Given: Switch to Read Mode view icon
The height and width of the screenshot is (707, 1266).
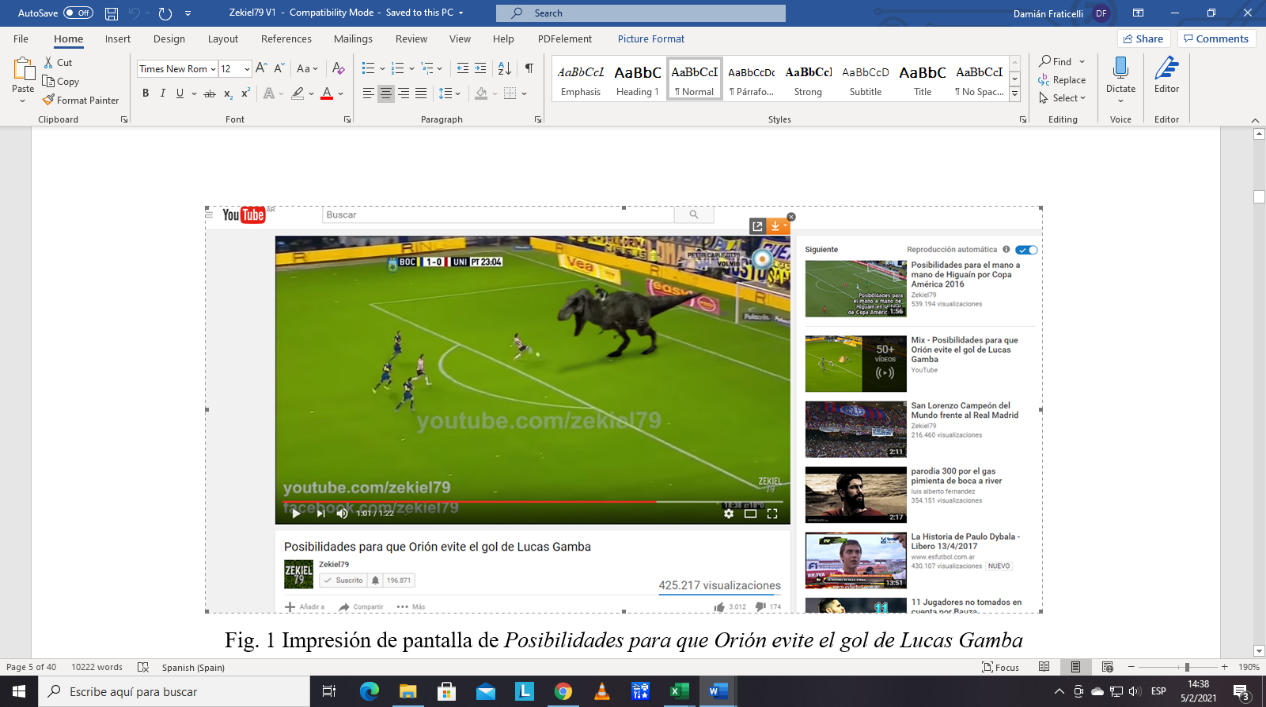Looking at the screenshot, I should pyautogui.click(x=1044, y=667).
